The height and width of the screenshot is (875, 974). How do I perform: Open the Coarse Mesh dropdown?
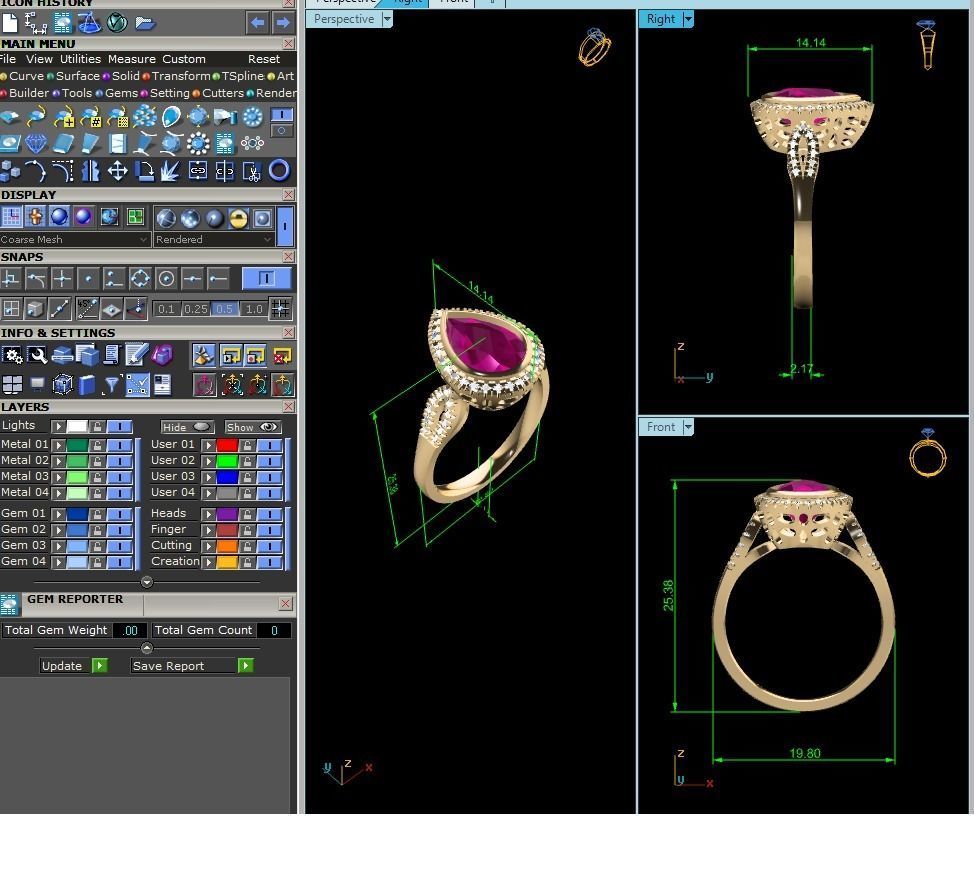coord(75,239)
